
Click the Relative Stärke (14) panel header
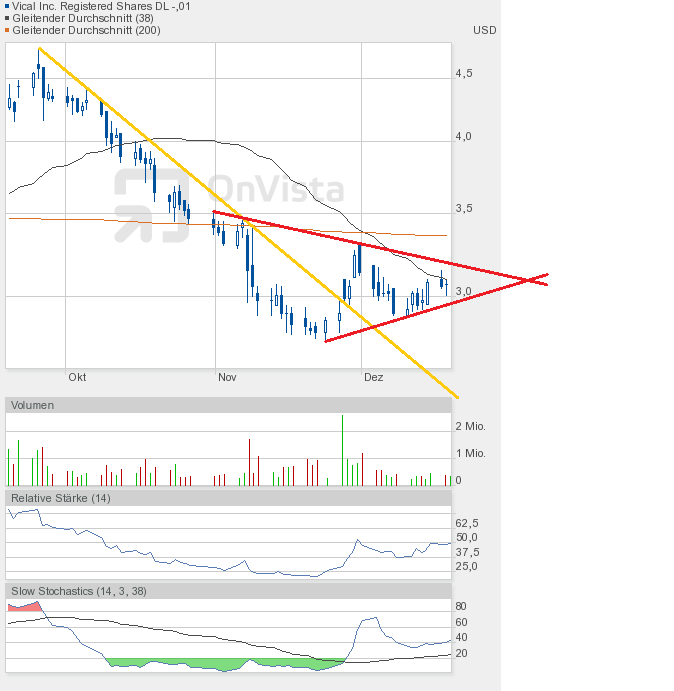pyautogui.click(x=228, y=498)
